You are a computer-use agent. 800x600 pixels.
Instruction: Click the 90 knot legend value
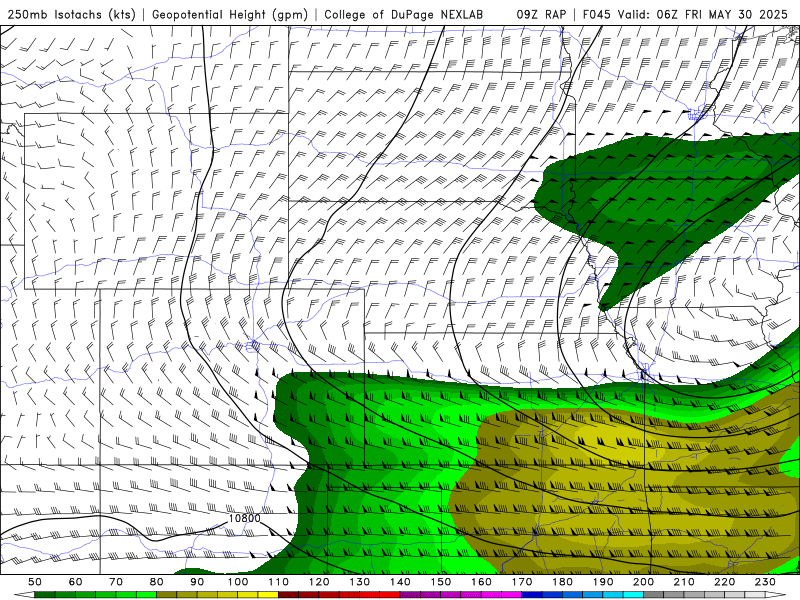(197, 582)
